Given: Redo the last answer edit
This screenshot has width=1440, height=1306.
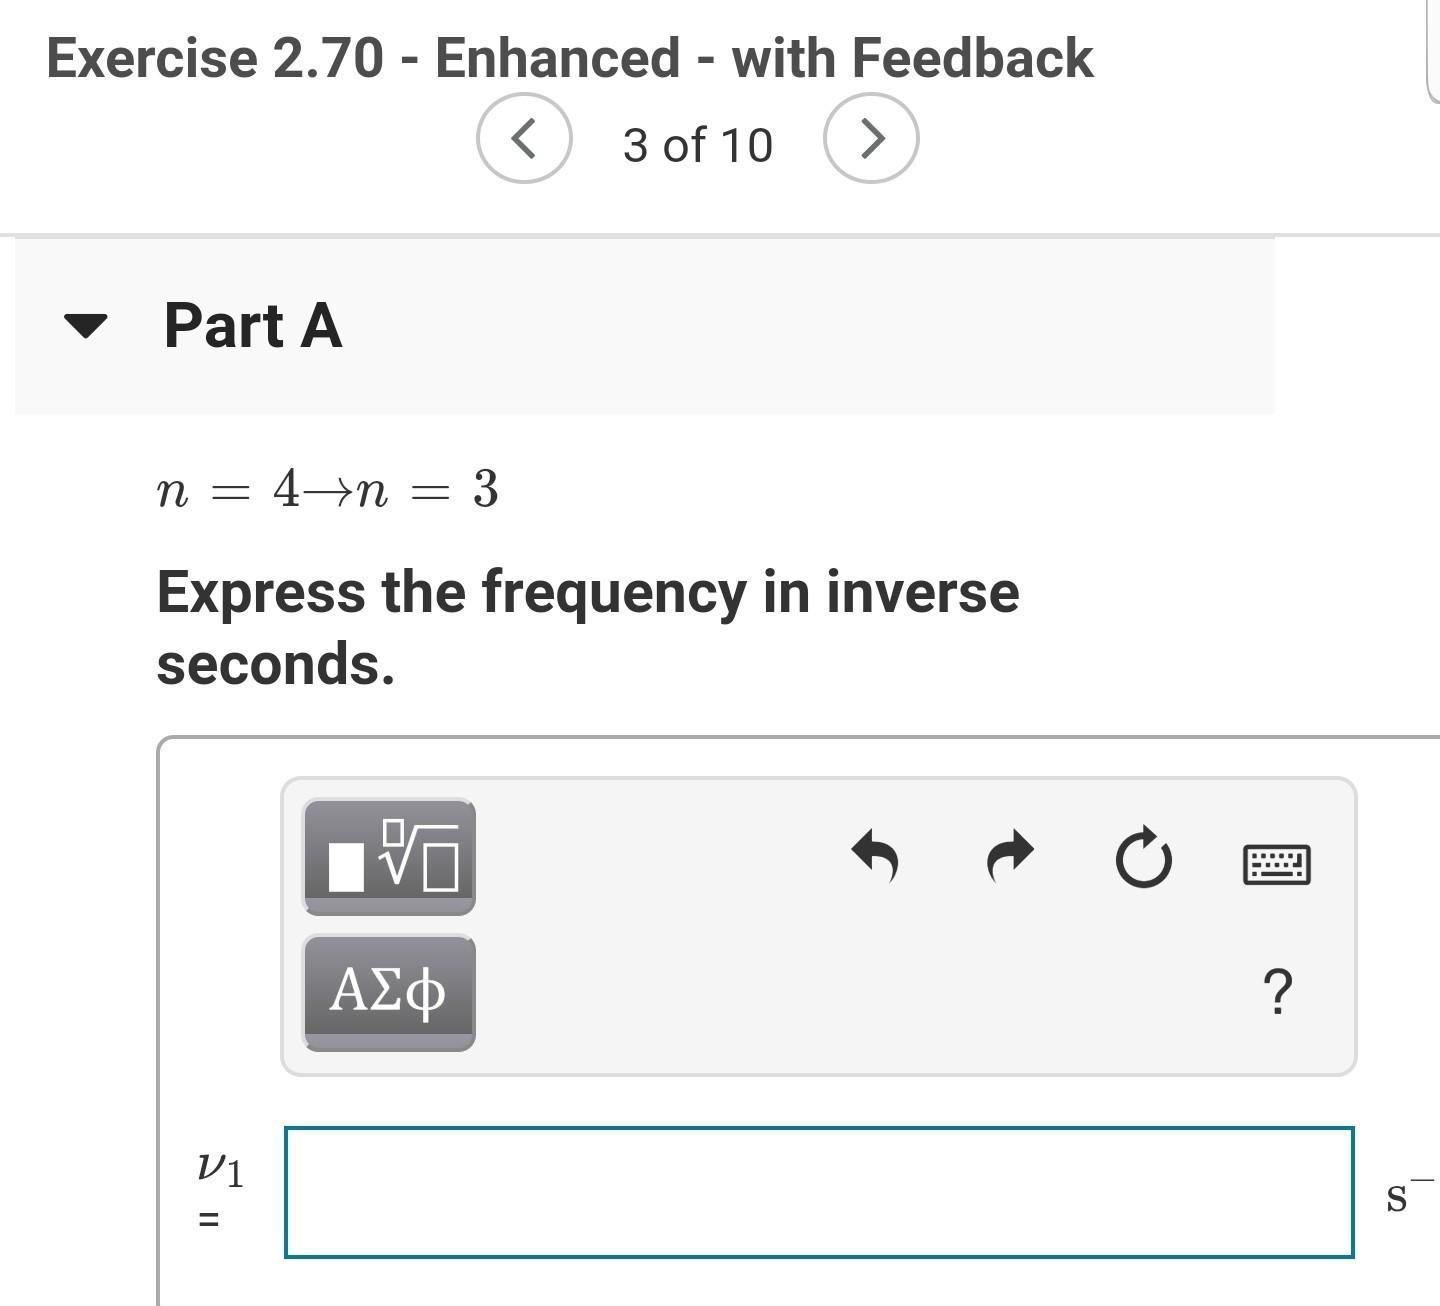Looking at the screenshot, I should click(1010, 857).
